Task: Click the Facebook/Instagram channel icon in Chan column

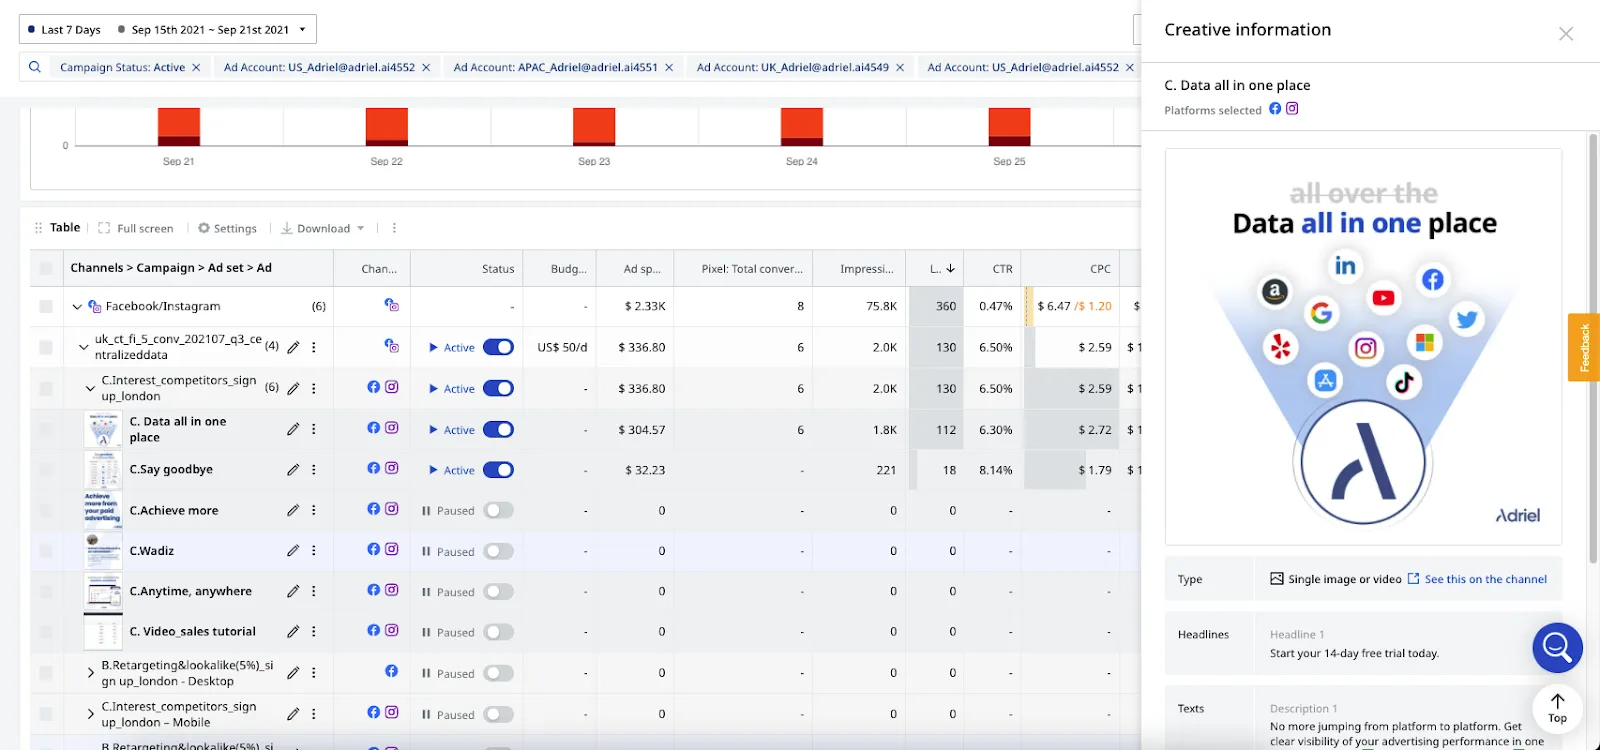Action: (392, 305)
